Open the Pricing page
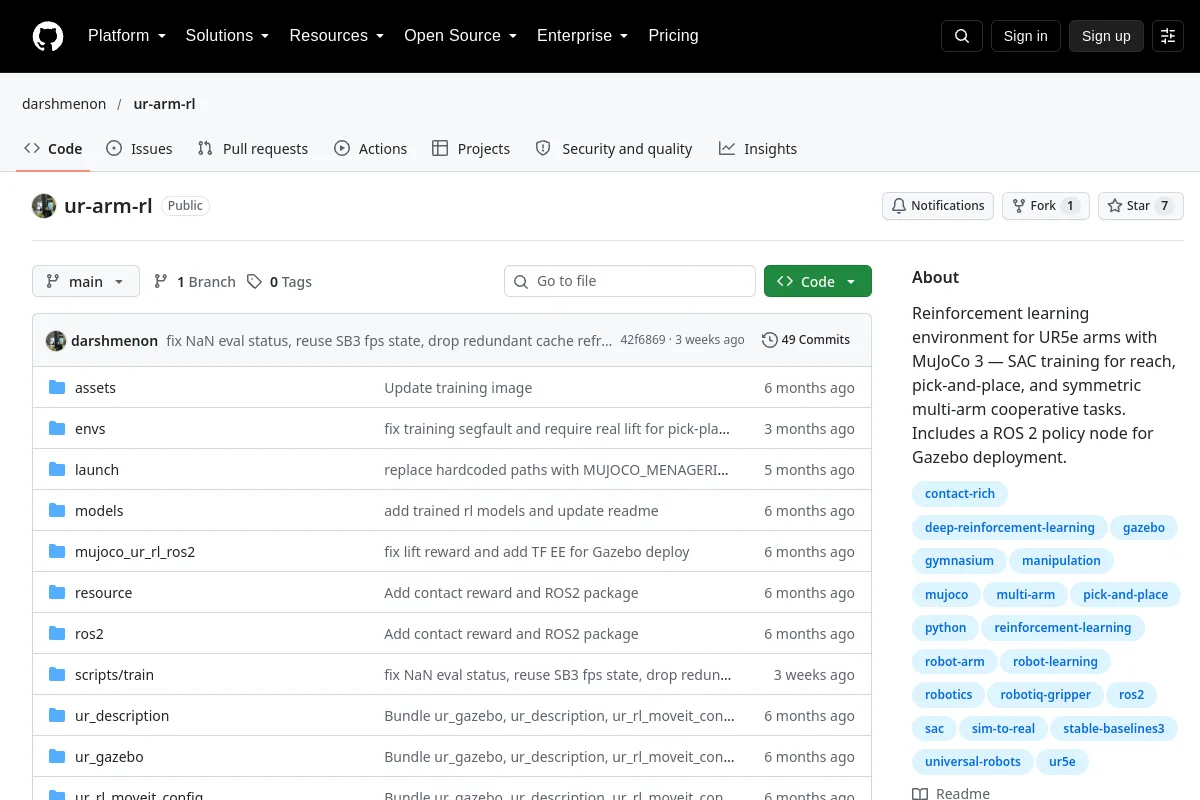The height and width of the screenshot is (800, 1200). pyautogui.click(x=673, y=36)
